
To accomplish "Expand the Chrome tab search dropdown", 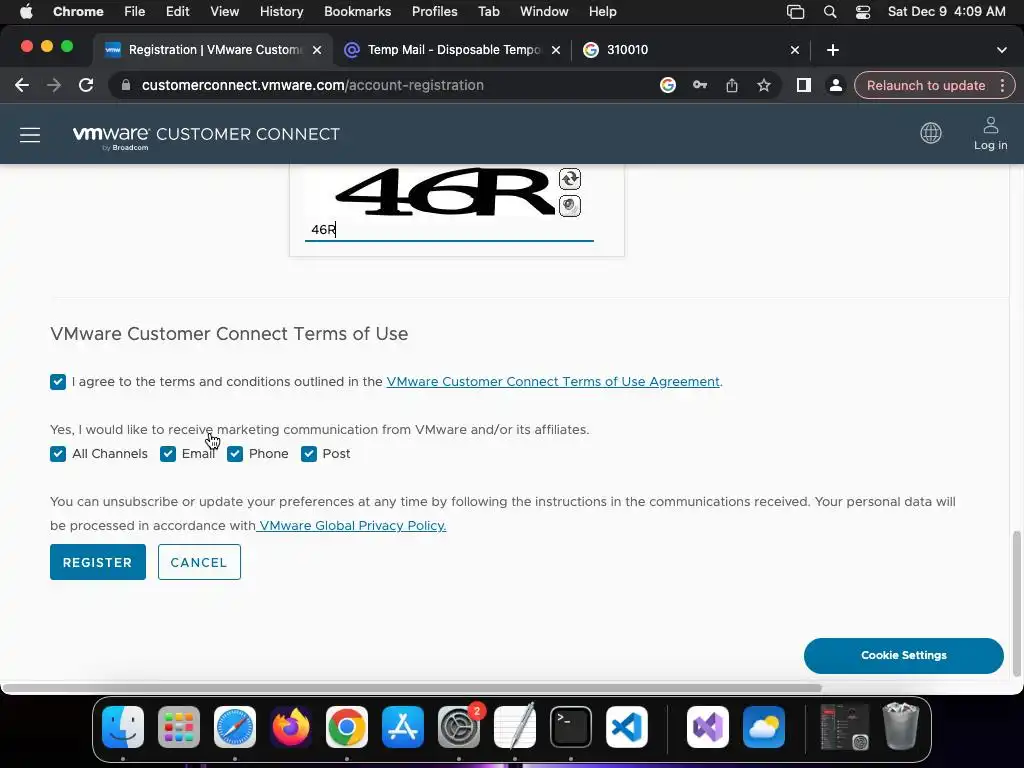I will click(1002, 50).
